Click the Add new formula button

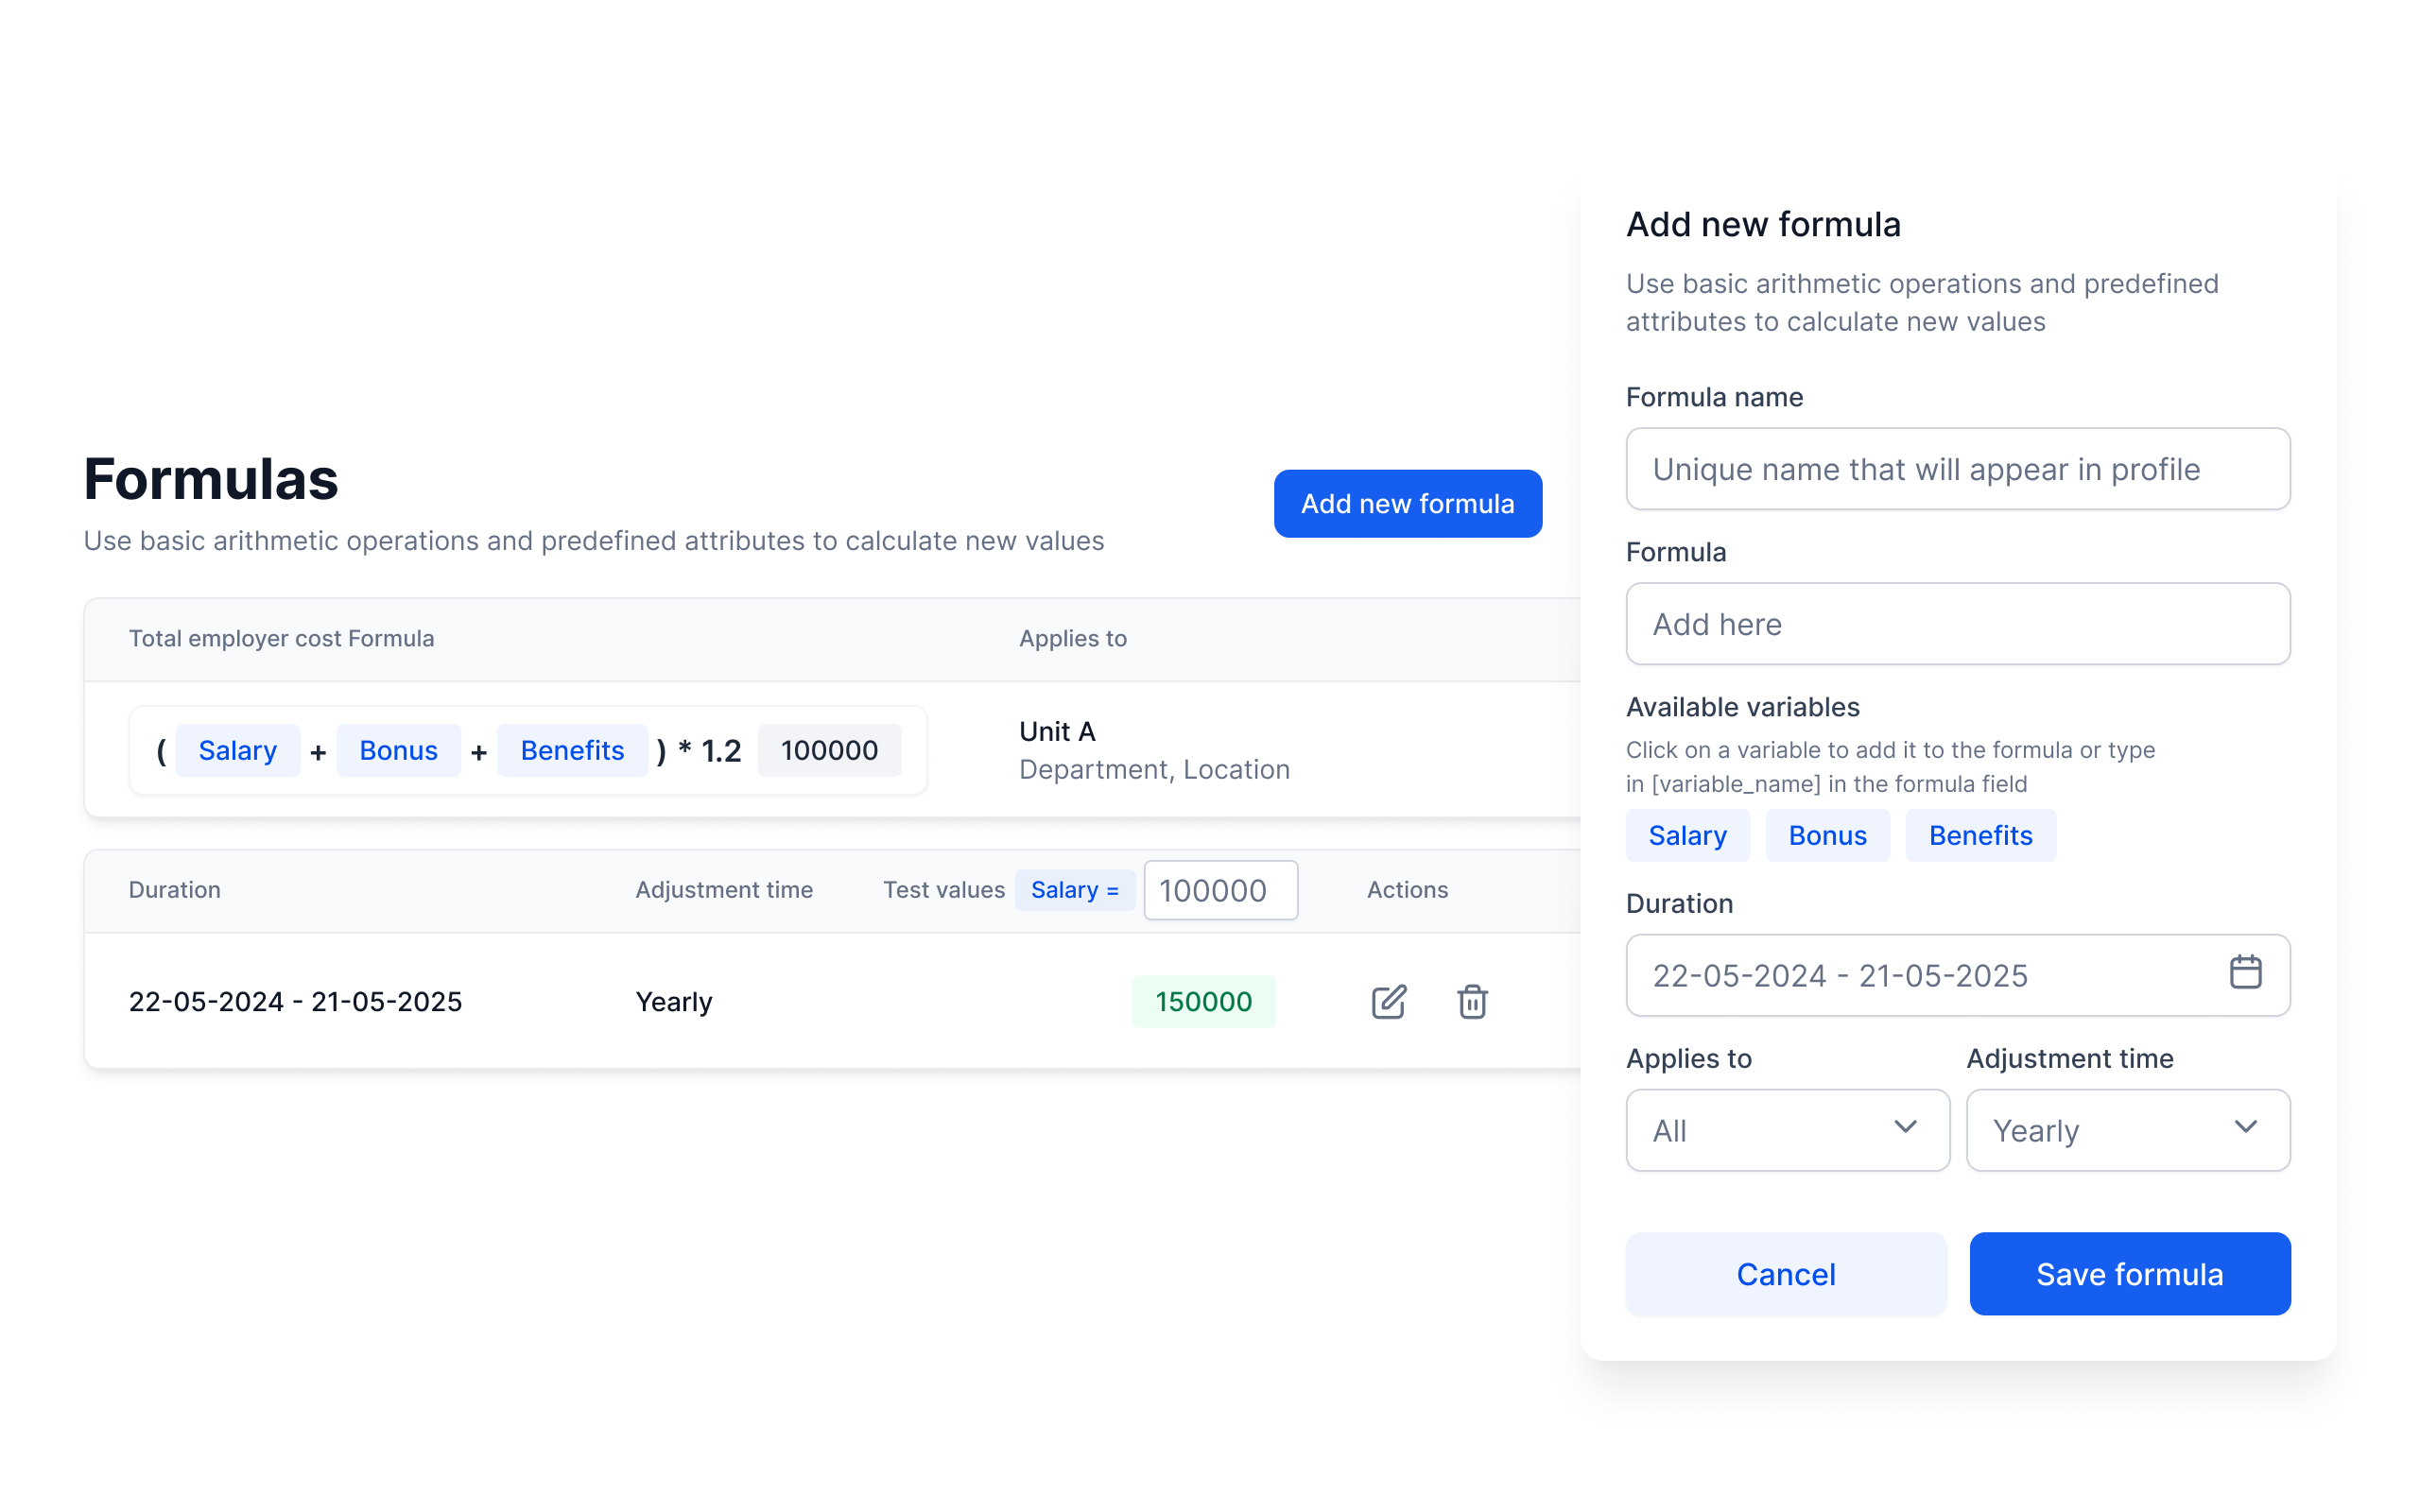pos(1408,502)
